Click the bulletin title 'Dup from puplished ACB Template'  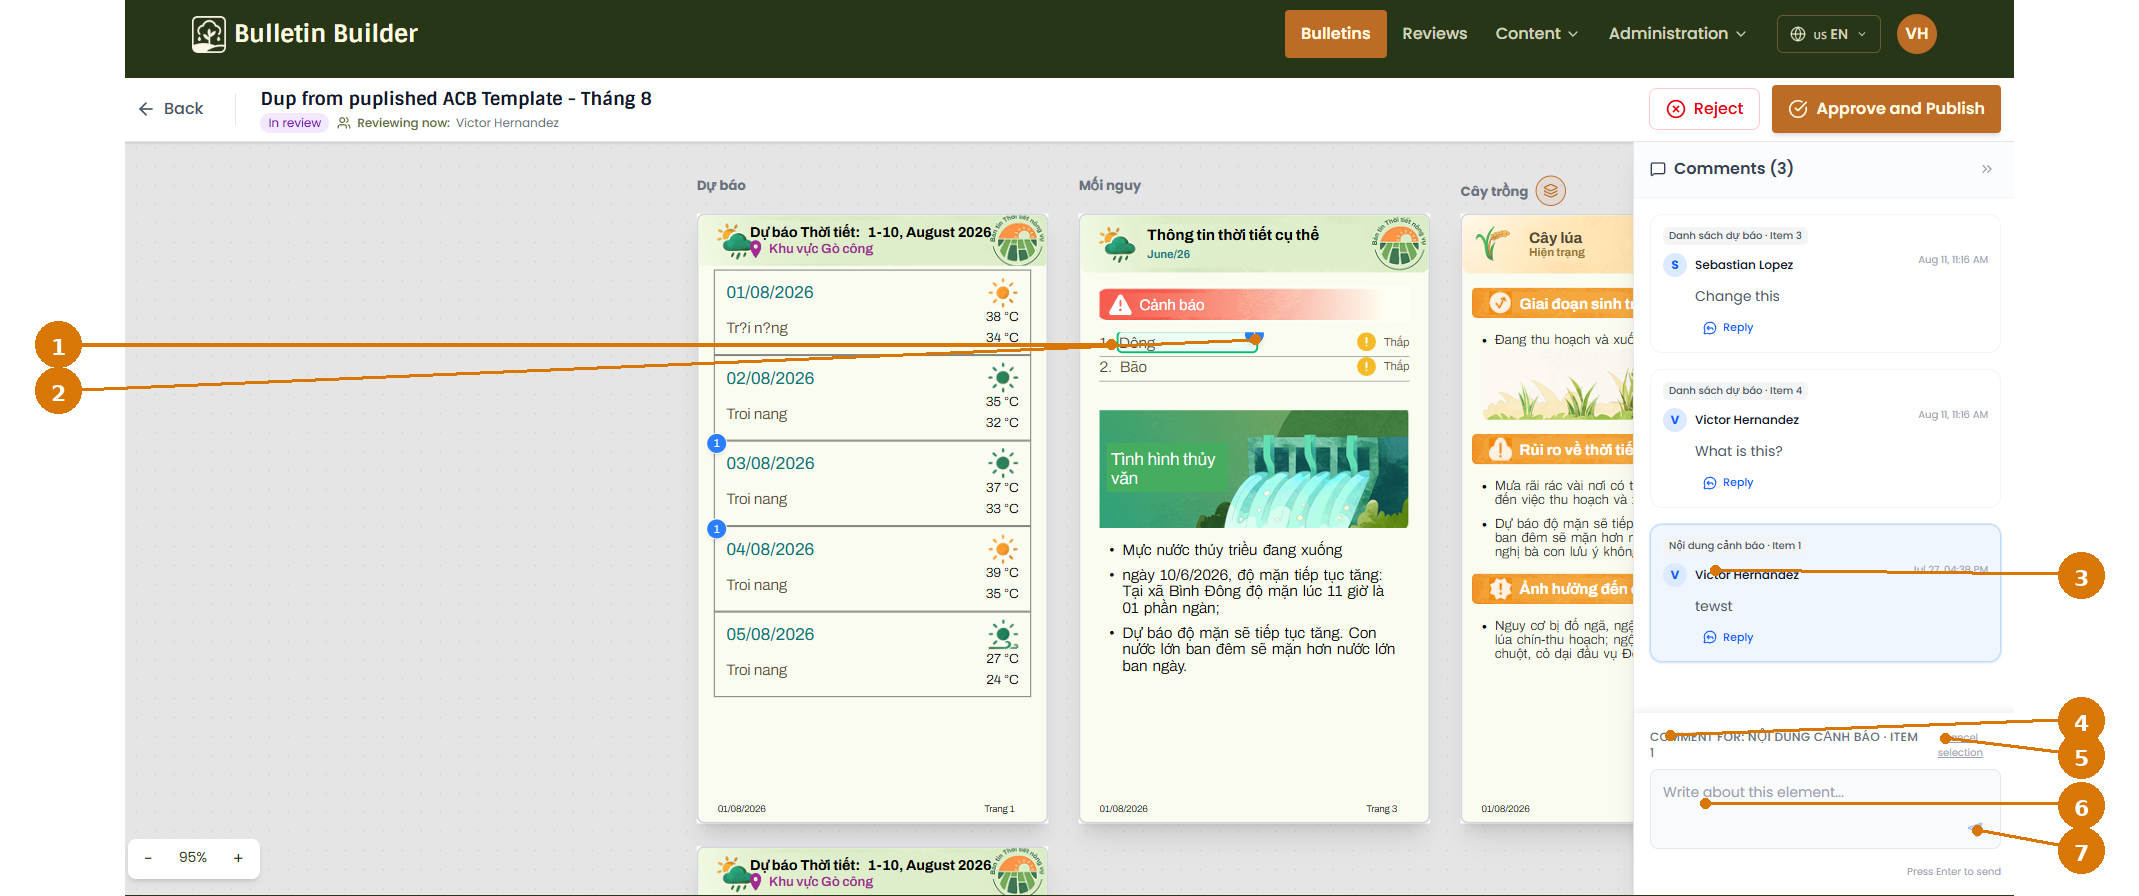pyautogui.click(x=456, y=99)
